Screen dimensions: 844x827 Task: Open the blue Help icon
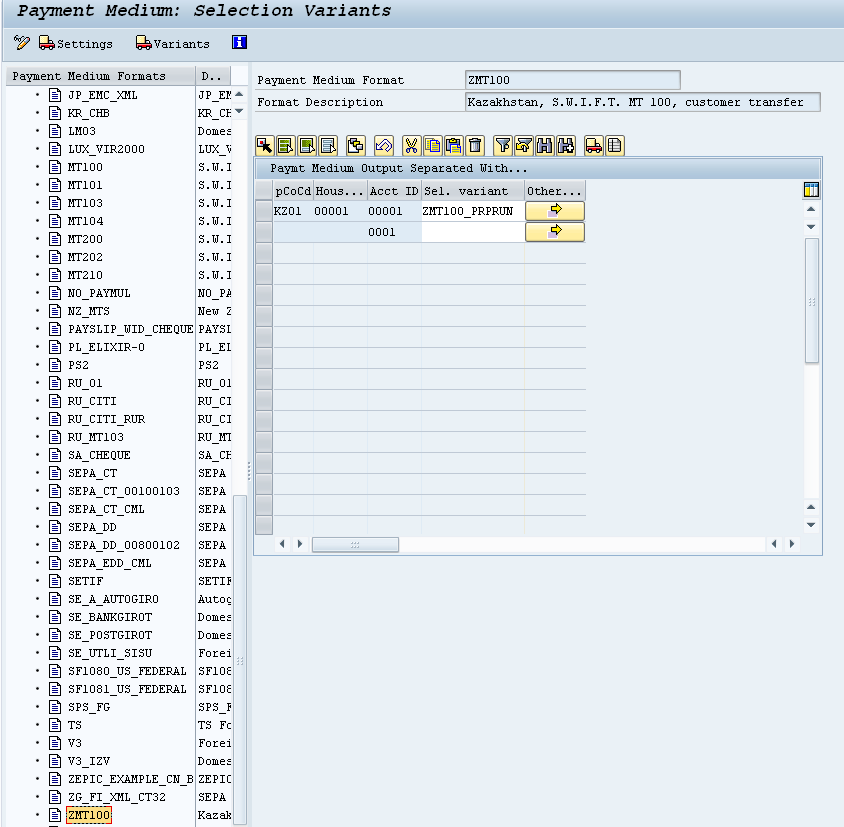237,43
